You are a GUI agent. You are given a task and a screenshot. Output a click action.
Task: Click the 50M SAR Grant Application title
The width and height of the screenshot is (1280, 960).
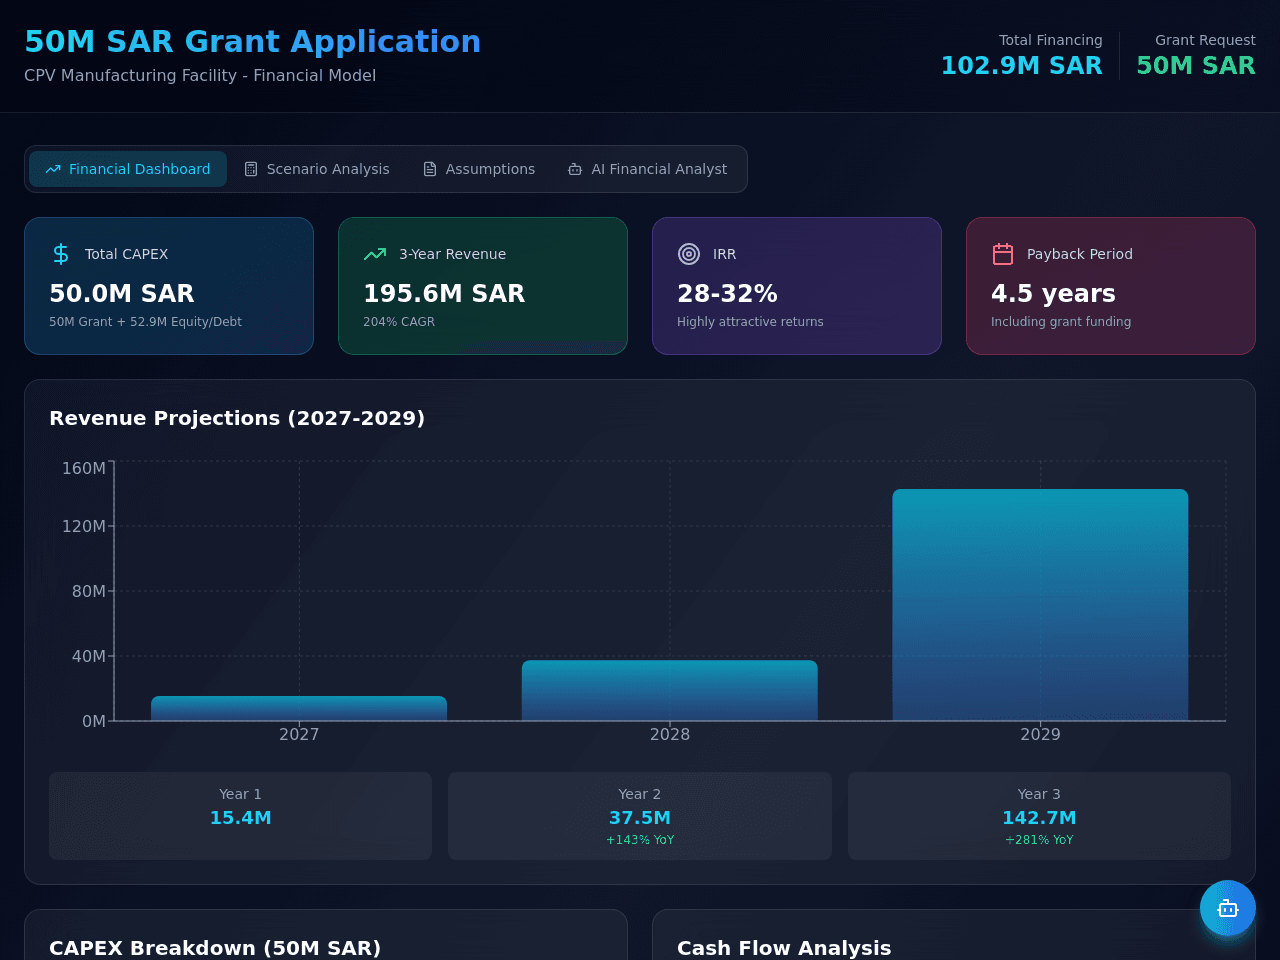[x=252, y=42]
